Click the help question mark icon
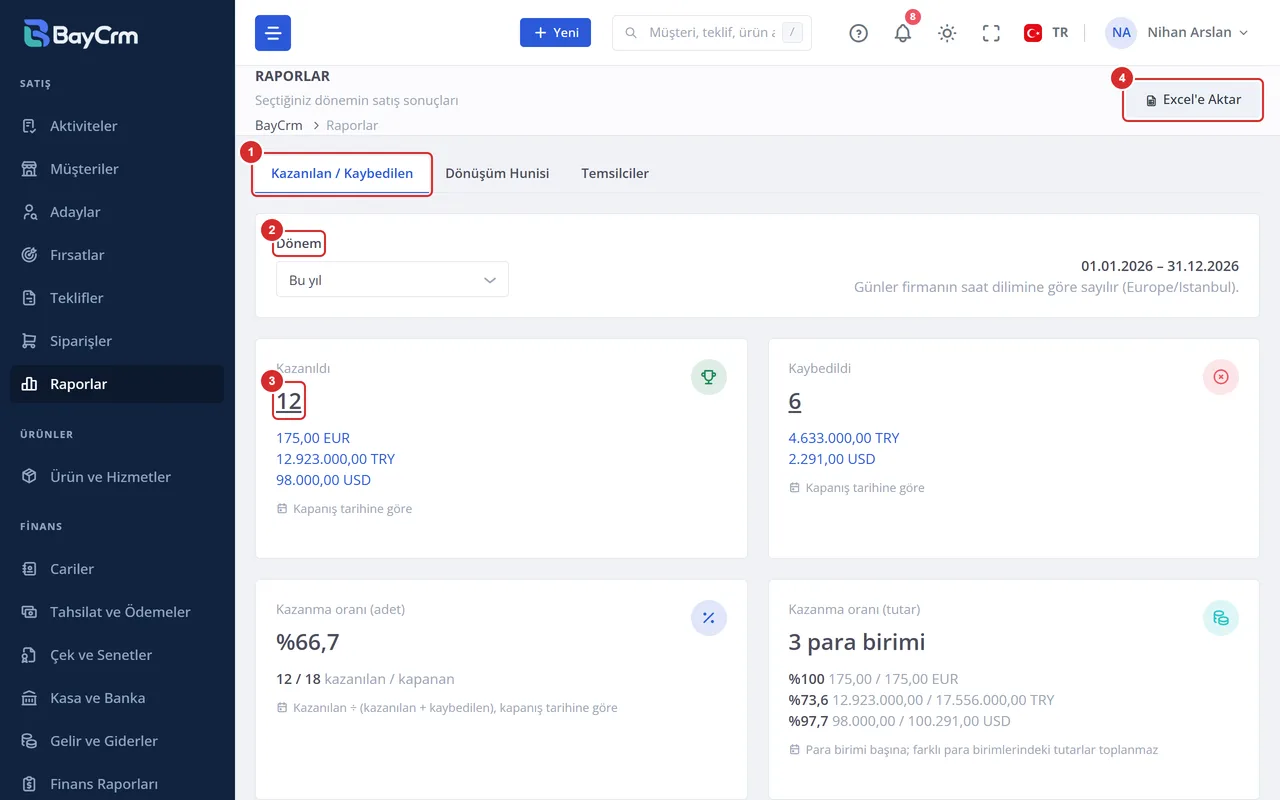Screen dimensions: 1280x800 (x=858, y=33)
